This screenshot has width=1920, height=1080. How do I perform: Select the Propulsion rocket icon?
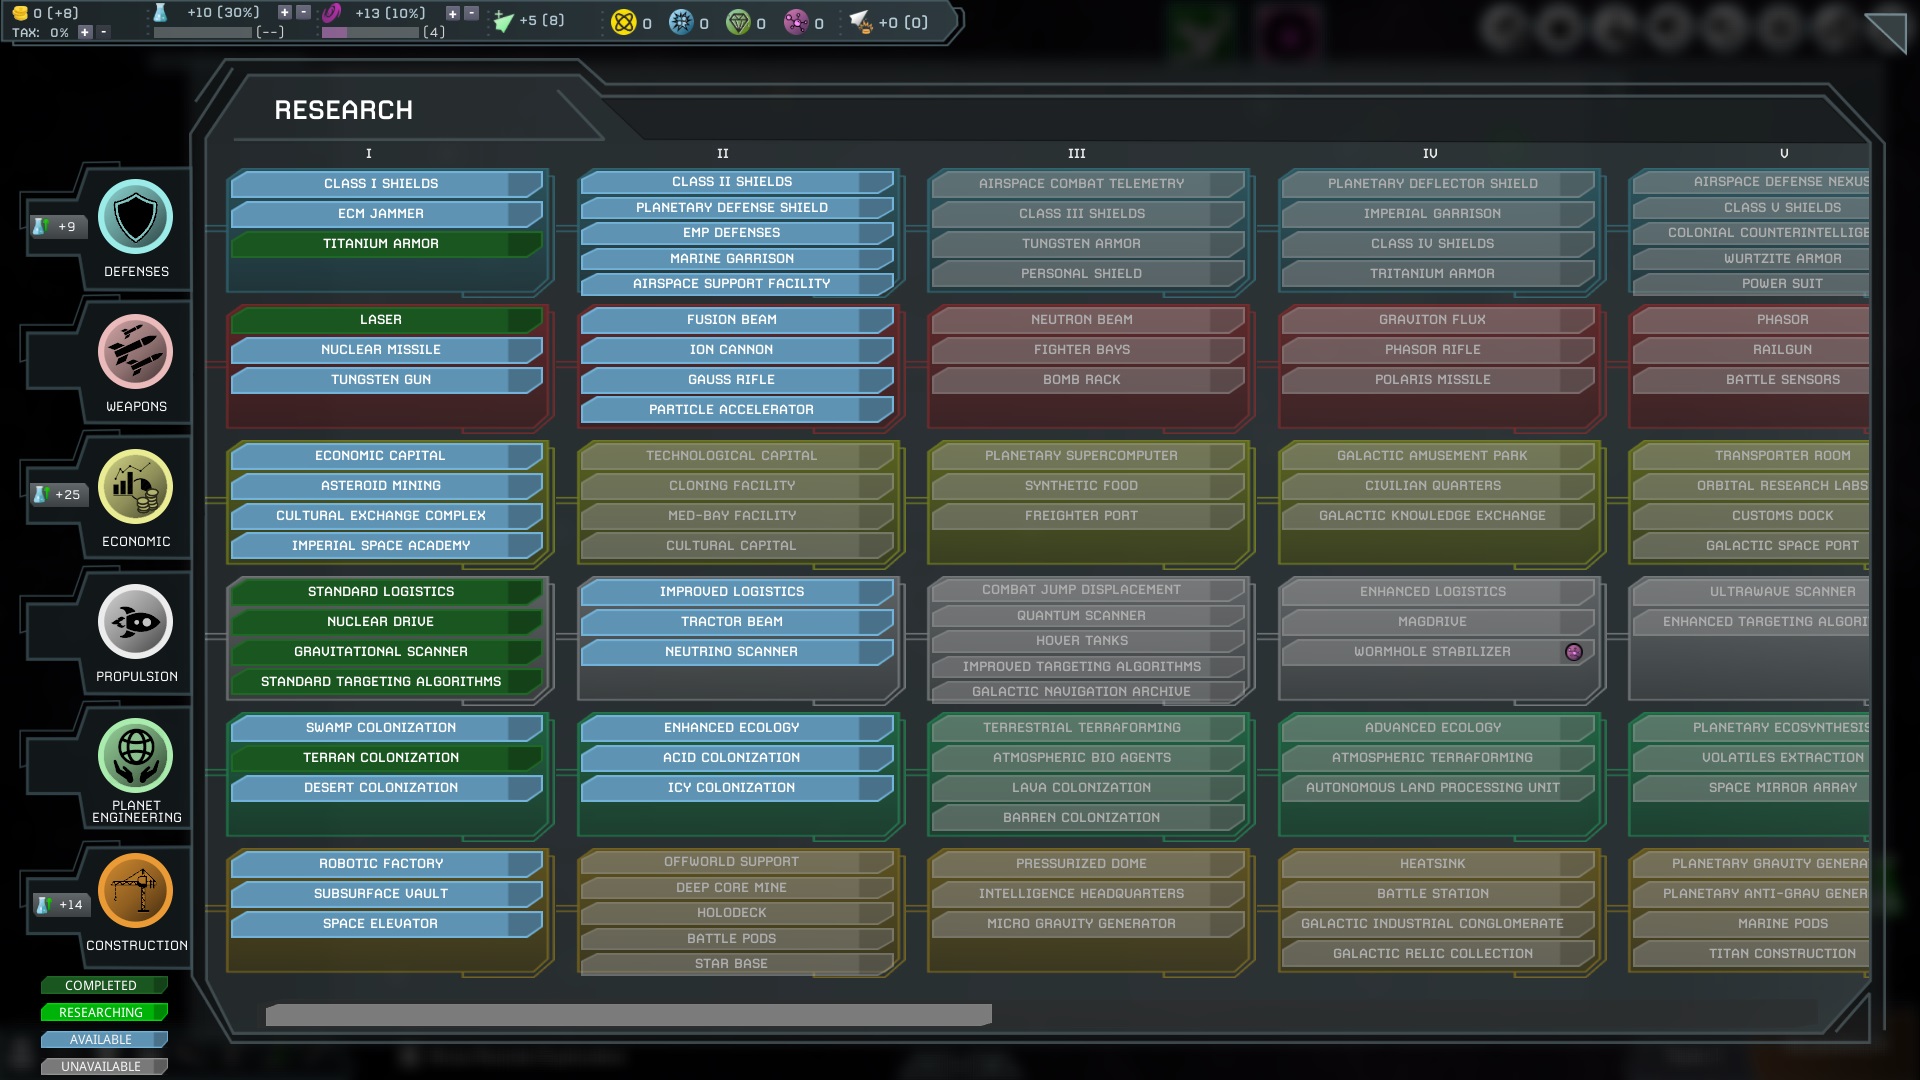coord(136,622)
